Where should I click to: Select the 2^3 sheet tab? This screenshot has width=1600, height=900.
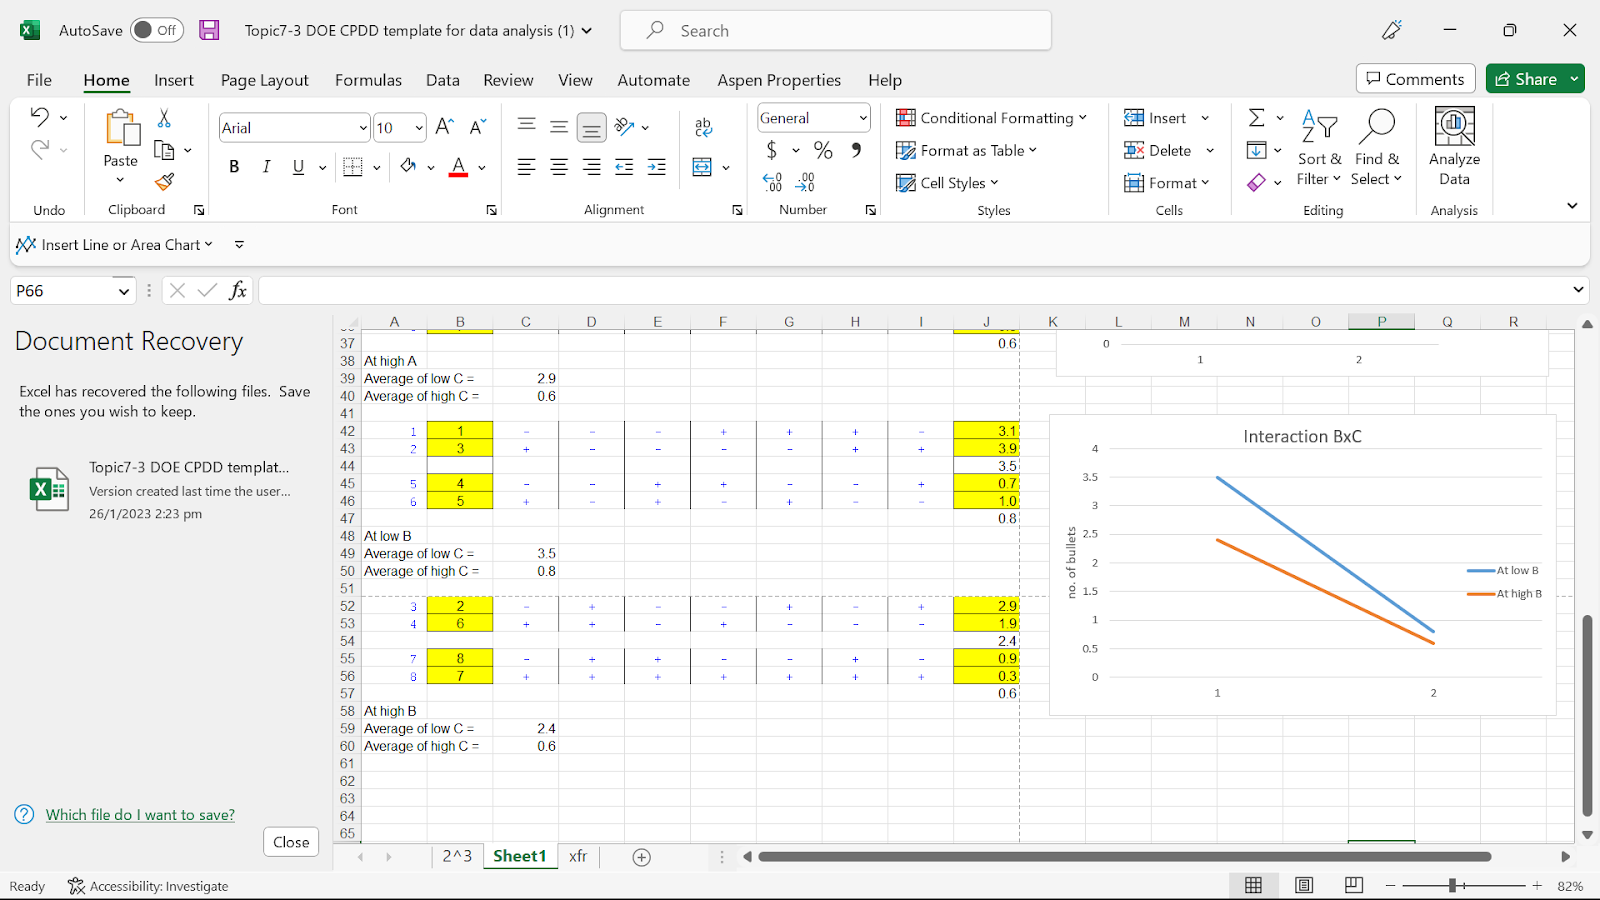point(457,856)
